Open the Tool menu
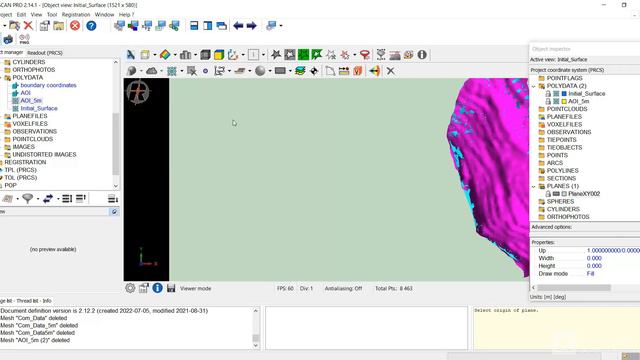640x360 pixels. [x=52, y=15]
